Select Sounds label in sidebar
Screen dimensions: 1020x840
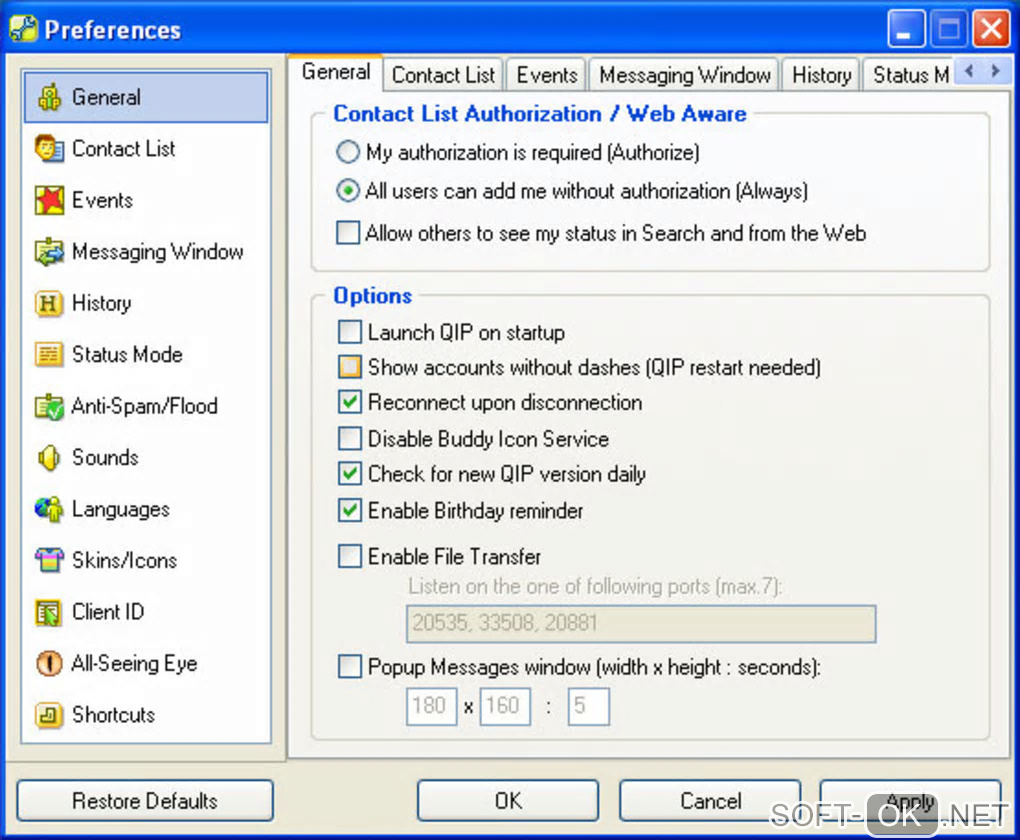tap(105, 457)
